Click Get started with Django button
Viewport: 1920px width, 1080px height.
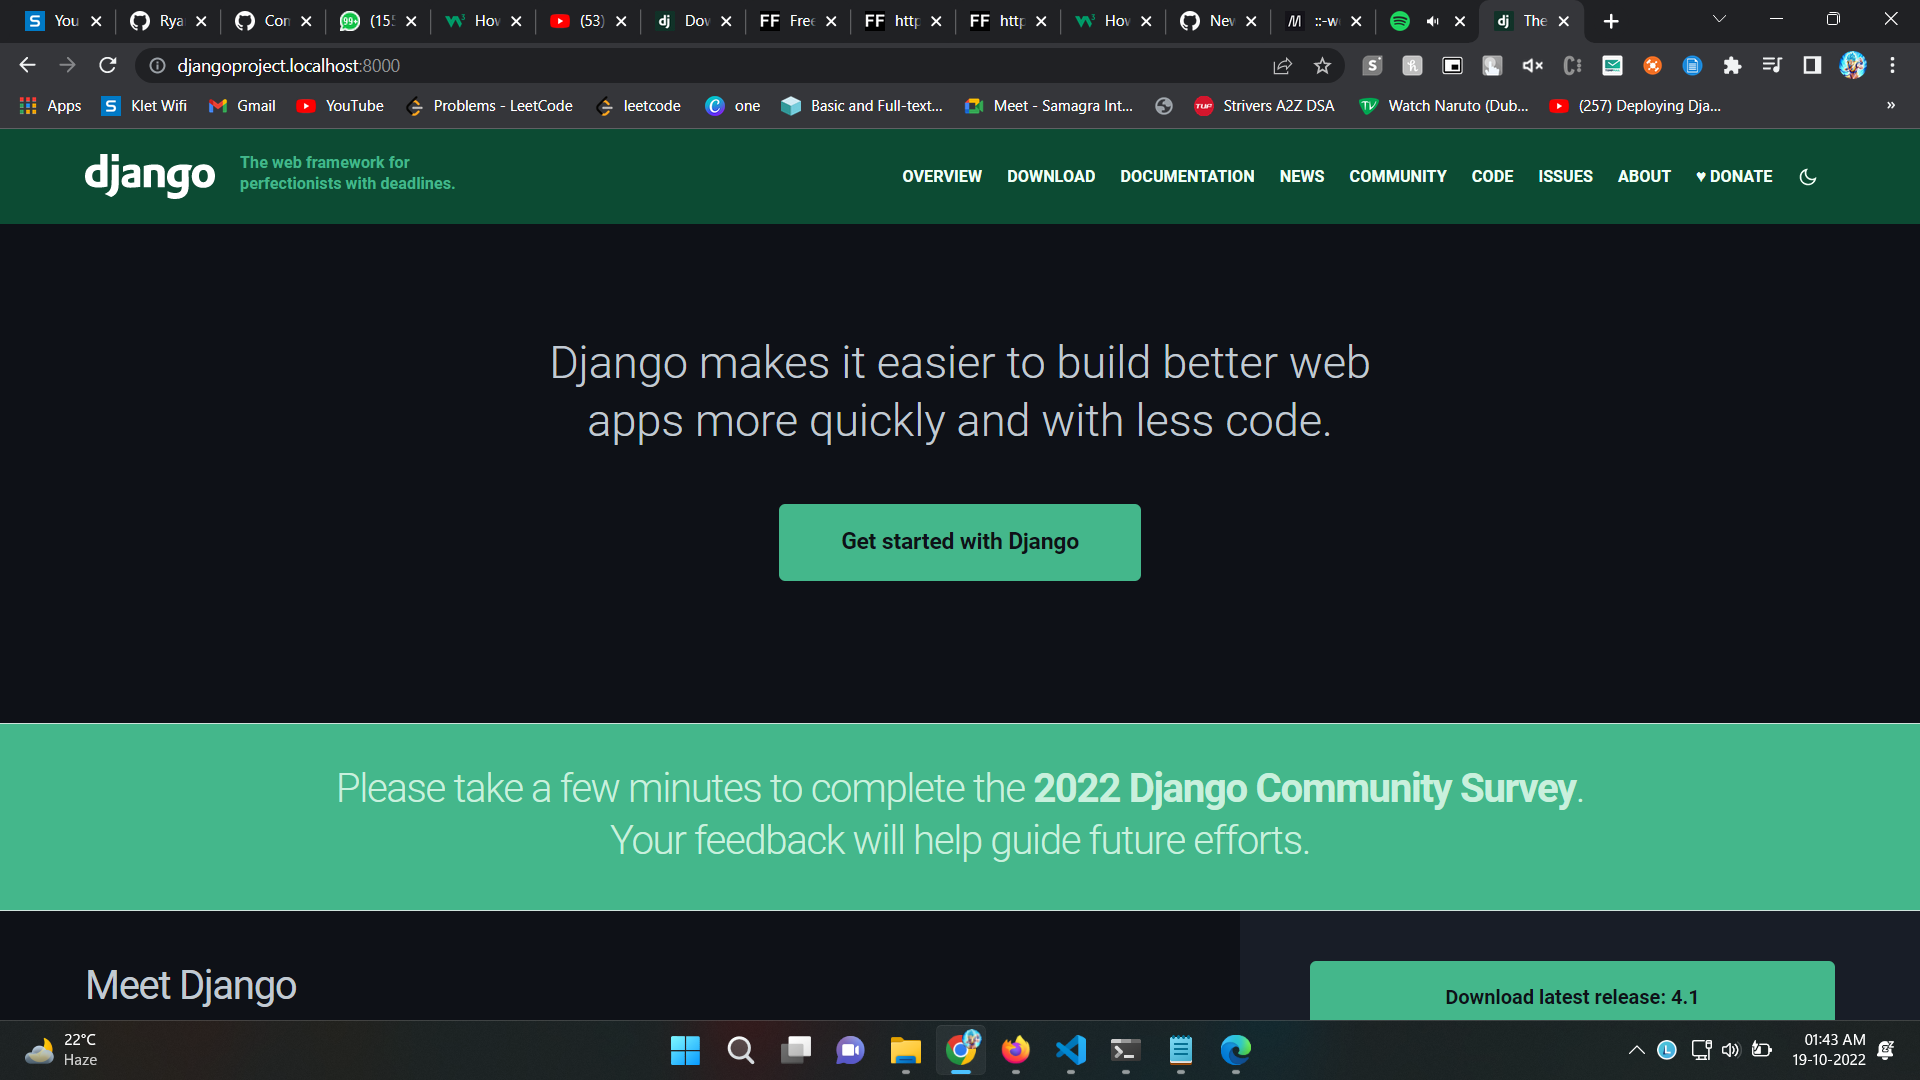[959, 542]
